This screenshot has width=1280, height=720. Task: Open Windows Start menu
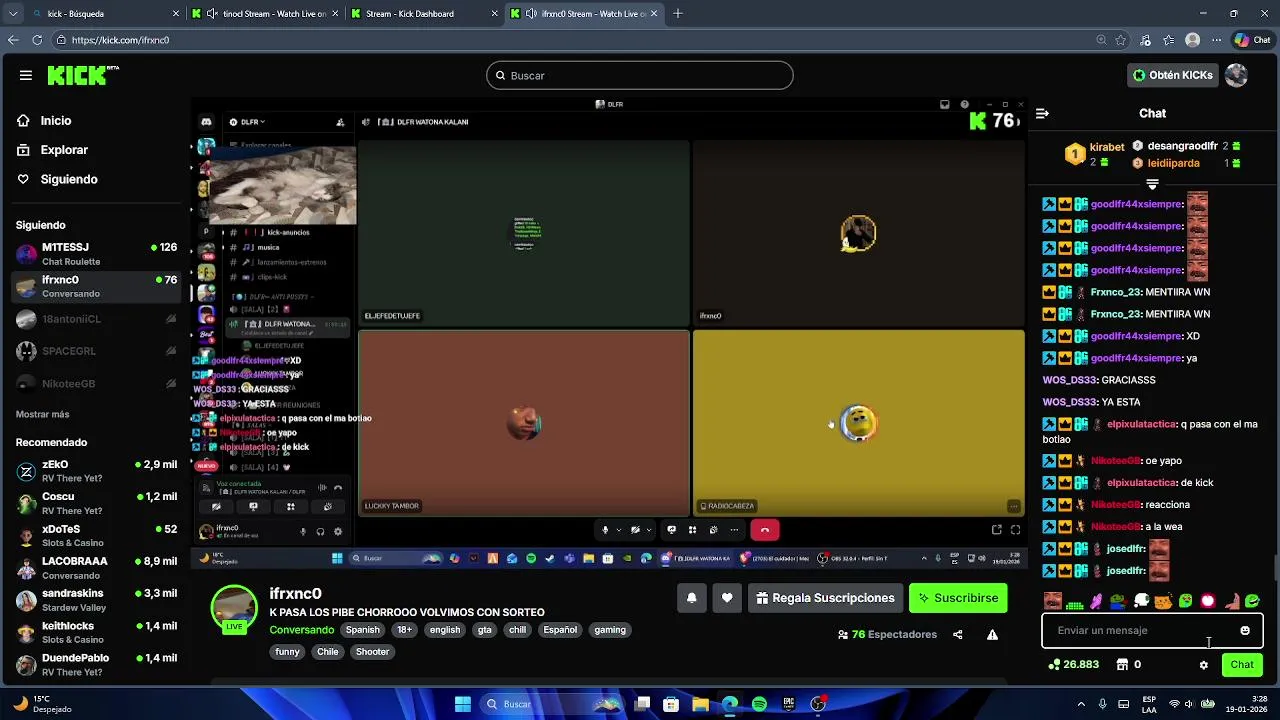[463, 704]
